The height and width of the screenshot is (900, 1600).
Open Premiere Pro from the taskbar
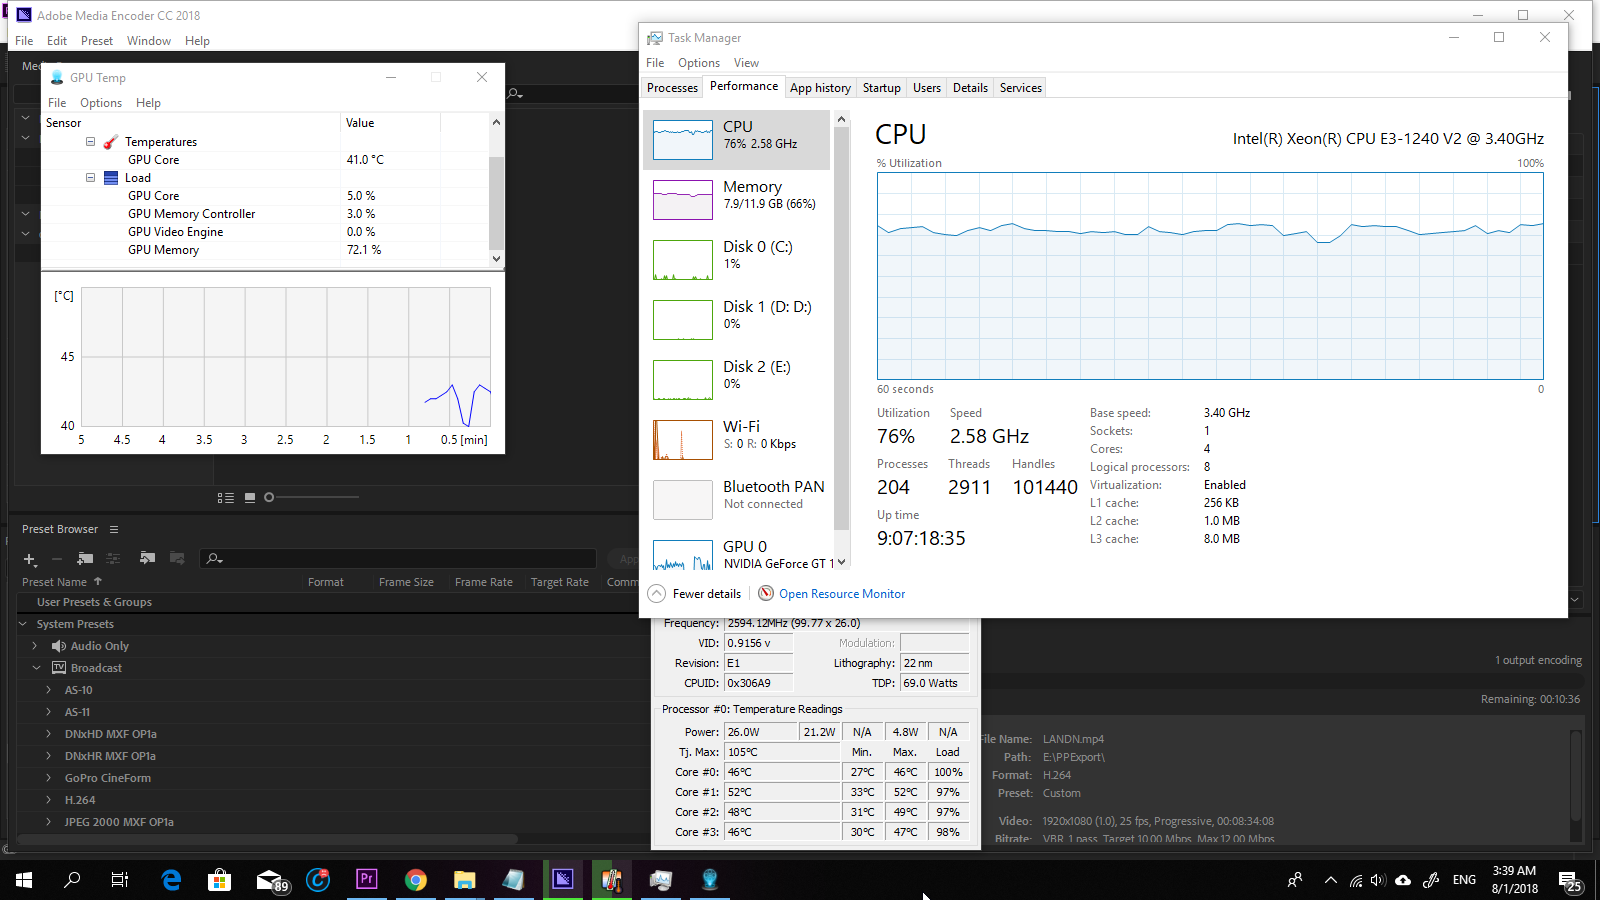pyautogui.click(x=367, y=880)
